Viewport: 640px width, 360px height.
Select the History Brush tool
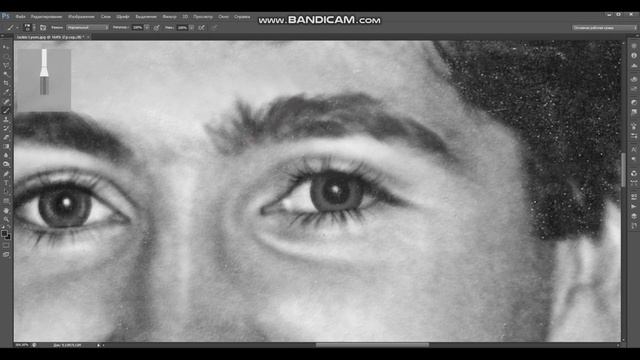6,128
